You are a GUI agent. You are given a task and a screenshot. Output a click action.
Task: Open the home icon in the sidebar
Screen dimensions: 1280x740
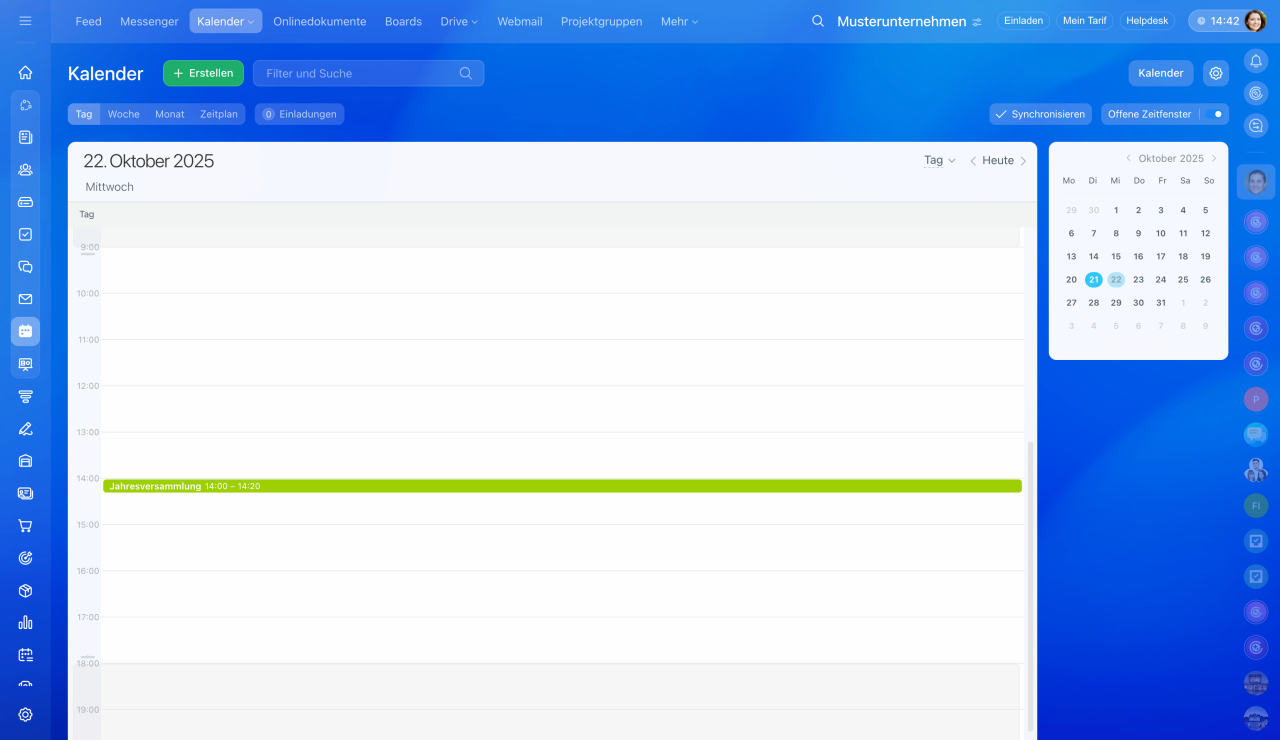click(25, 72)
